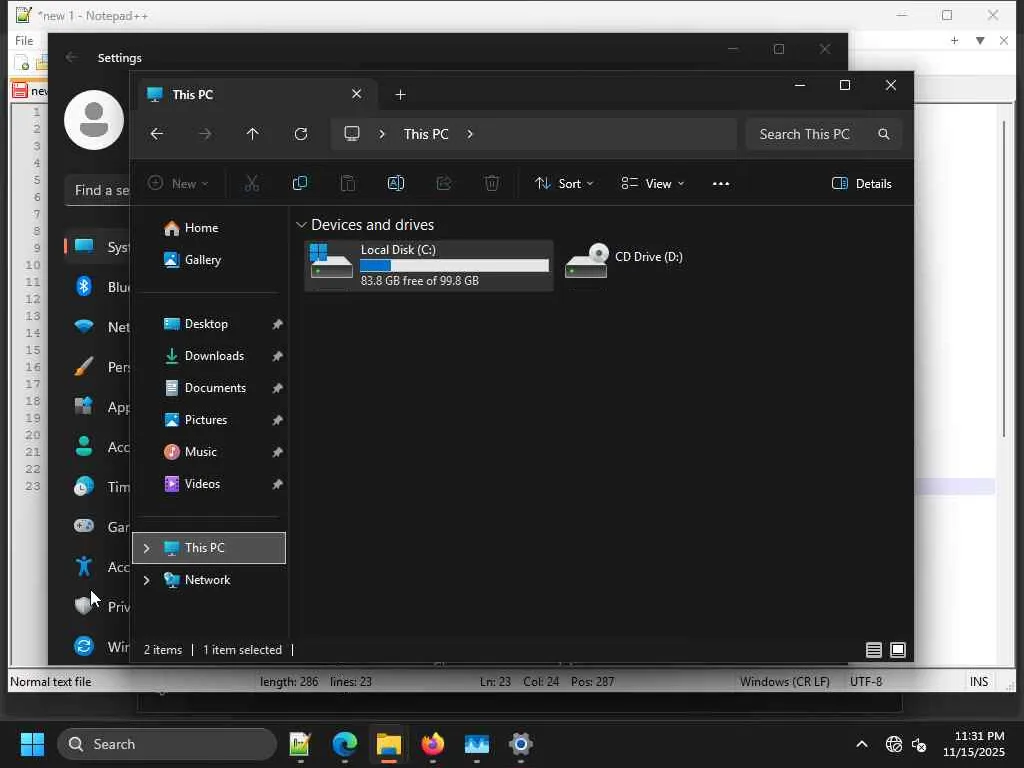Click chevron after This PC in address bar
Image resolution: width=1024 pixels, height=768 pixels.
point(470,134)
